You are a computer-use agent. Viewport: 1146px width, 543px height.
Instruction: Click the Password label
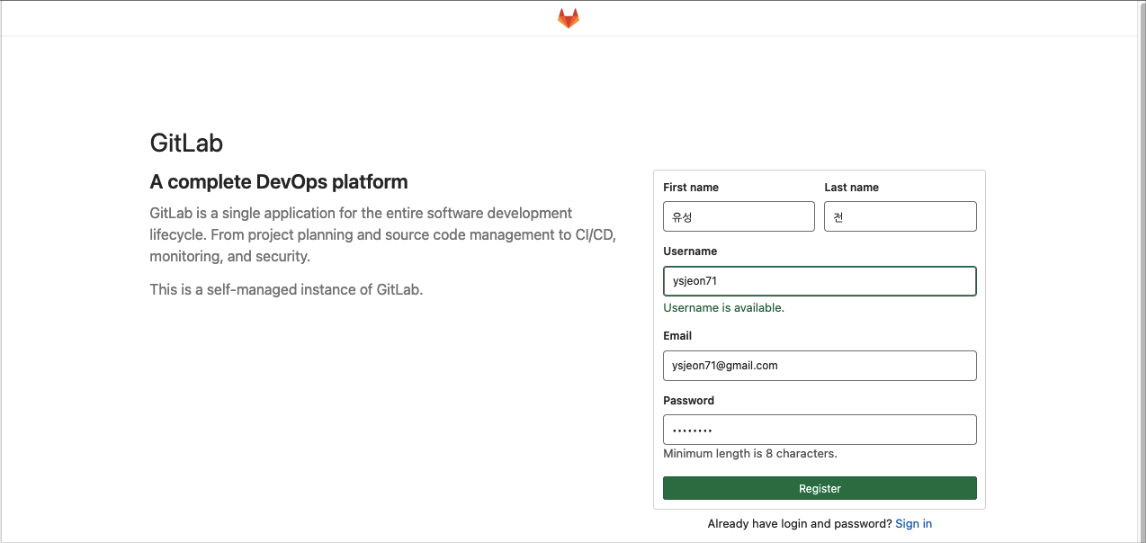688,400
